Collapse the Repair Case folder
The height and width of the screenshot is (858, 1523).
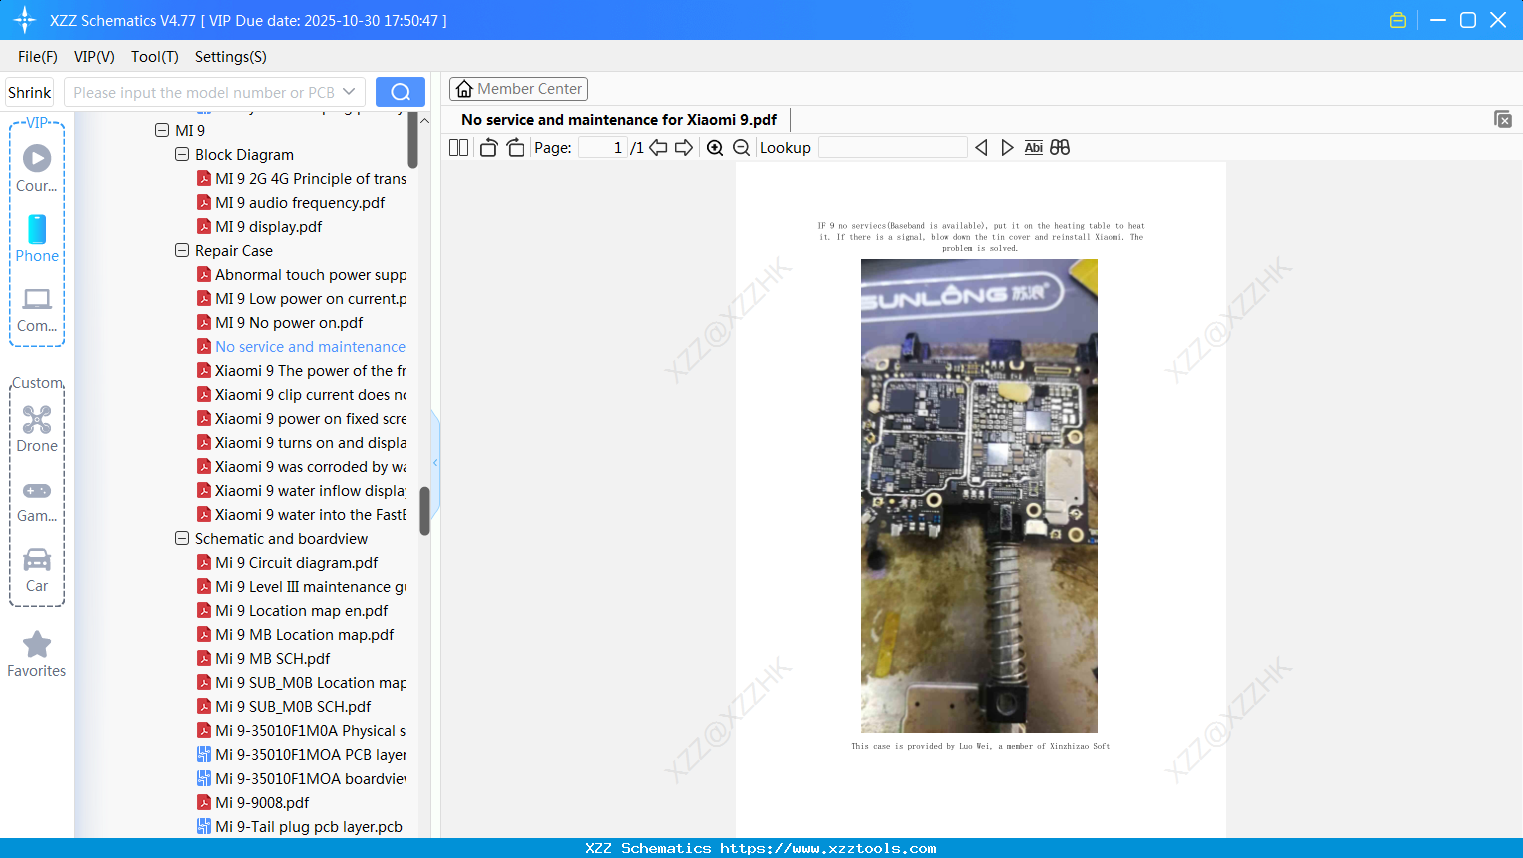coord(182,251)
